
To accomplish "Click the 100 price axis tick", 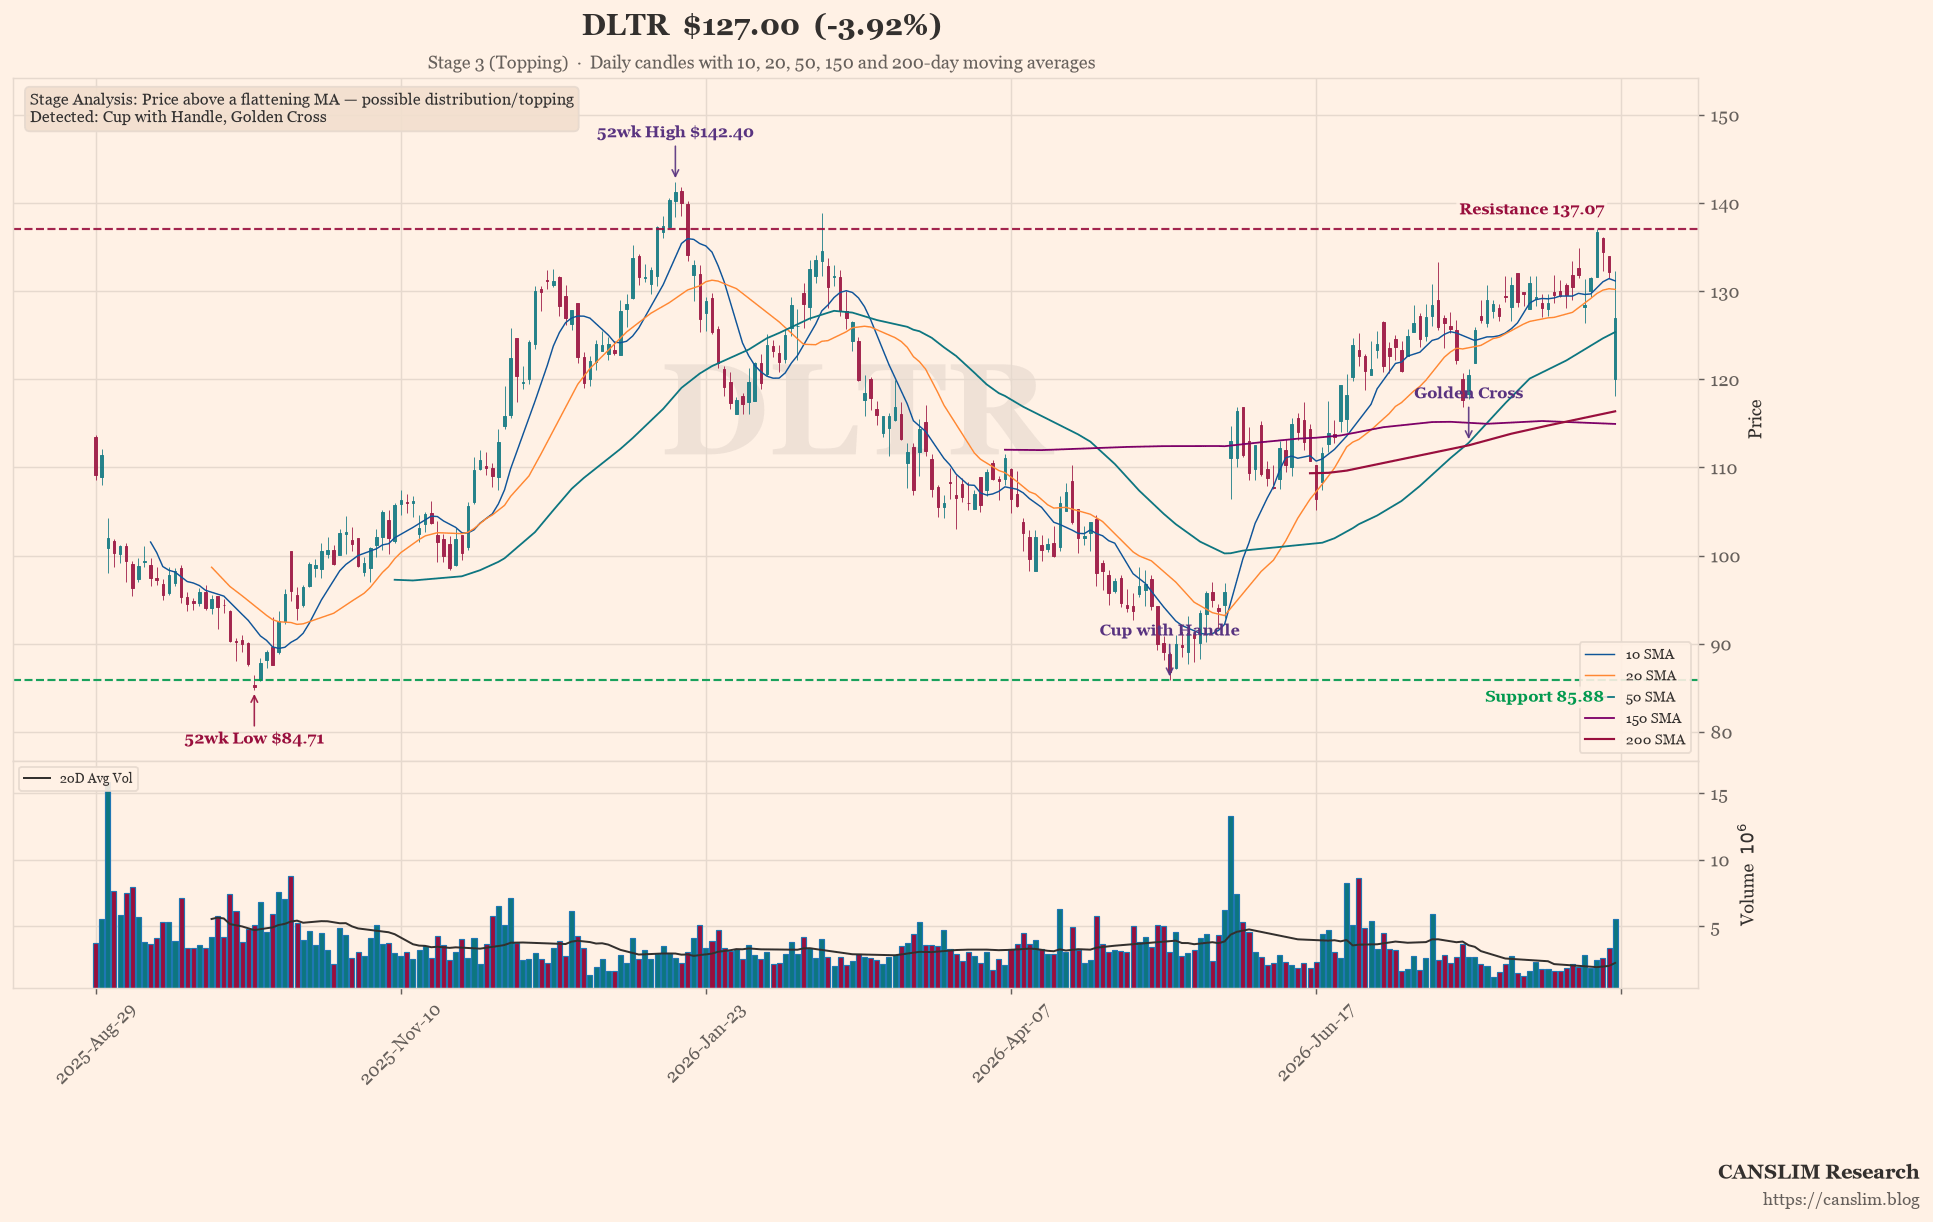I will (x=1725, y=556).
